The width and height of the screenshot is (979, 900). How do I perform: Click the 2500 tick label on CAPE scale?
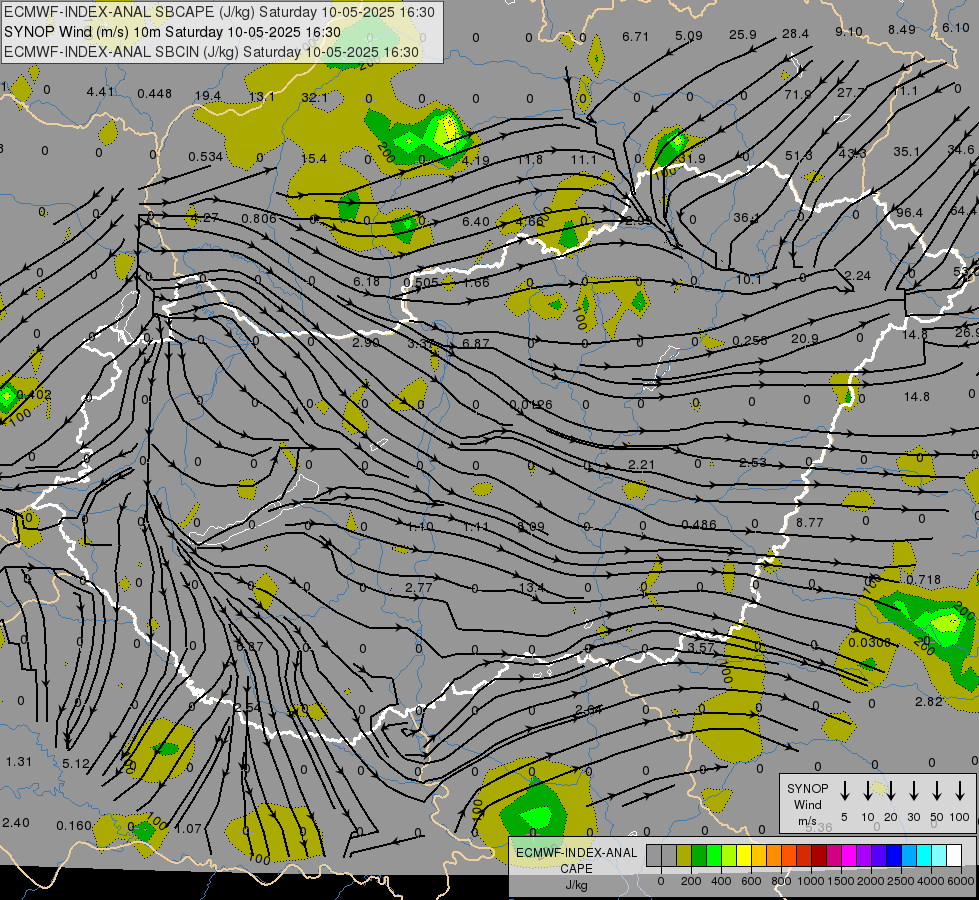(x=901, y=881)
